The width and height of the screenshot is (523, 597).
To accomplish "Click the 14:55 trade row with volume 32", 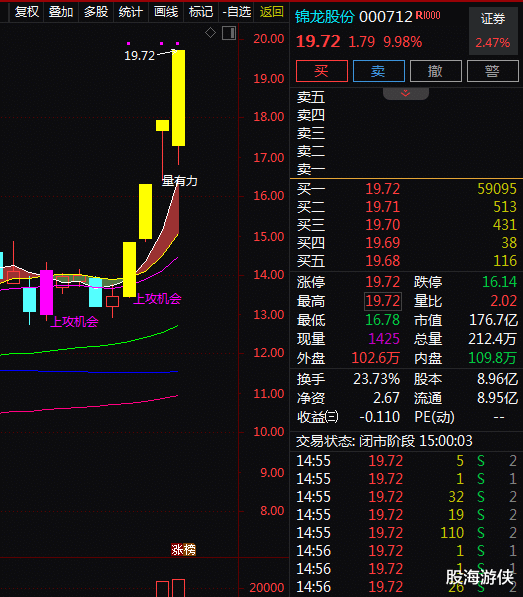I will point(406,497).
